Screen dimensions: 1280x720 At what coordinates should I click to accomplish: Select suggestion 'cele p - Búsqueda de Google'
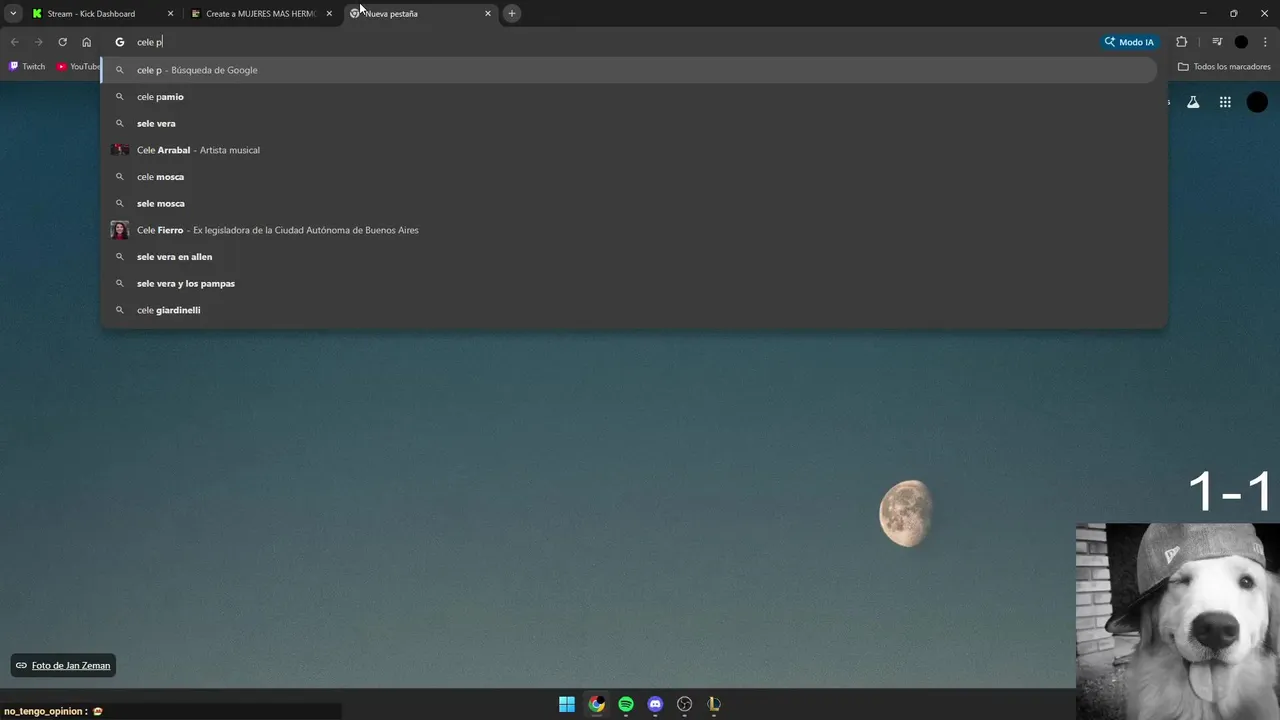(630, 70)
